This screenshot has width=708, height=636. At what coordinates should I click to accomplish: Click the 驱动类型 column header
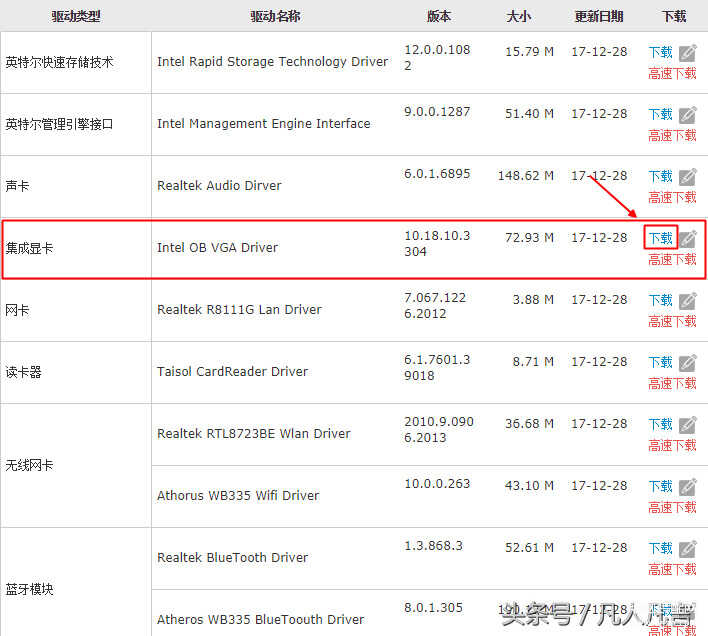coord(76,16)
